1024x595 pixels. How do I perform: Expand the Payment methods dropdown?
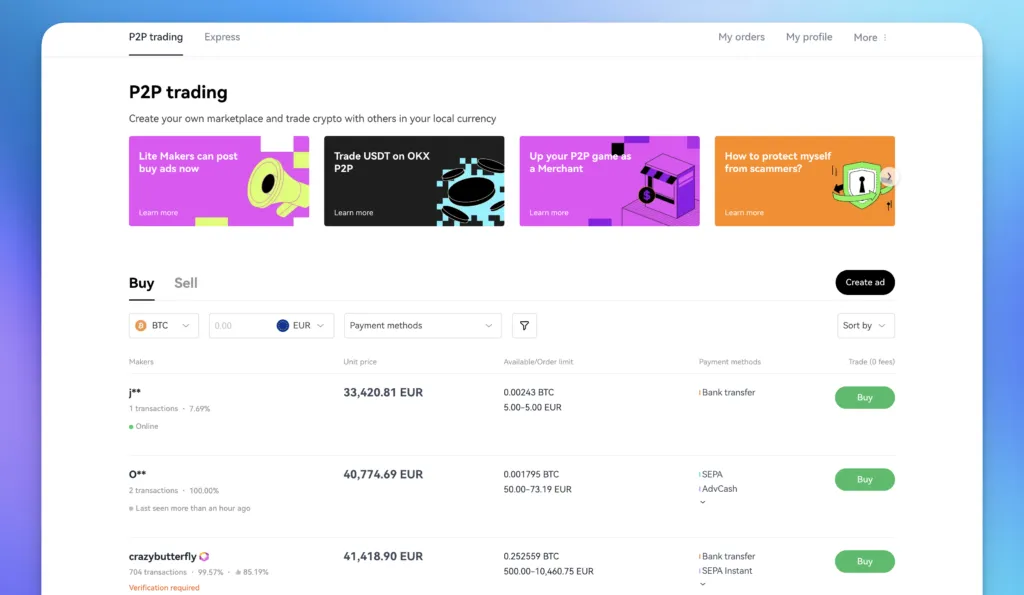(x=422, y=326)
